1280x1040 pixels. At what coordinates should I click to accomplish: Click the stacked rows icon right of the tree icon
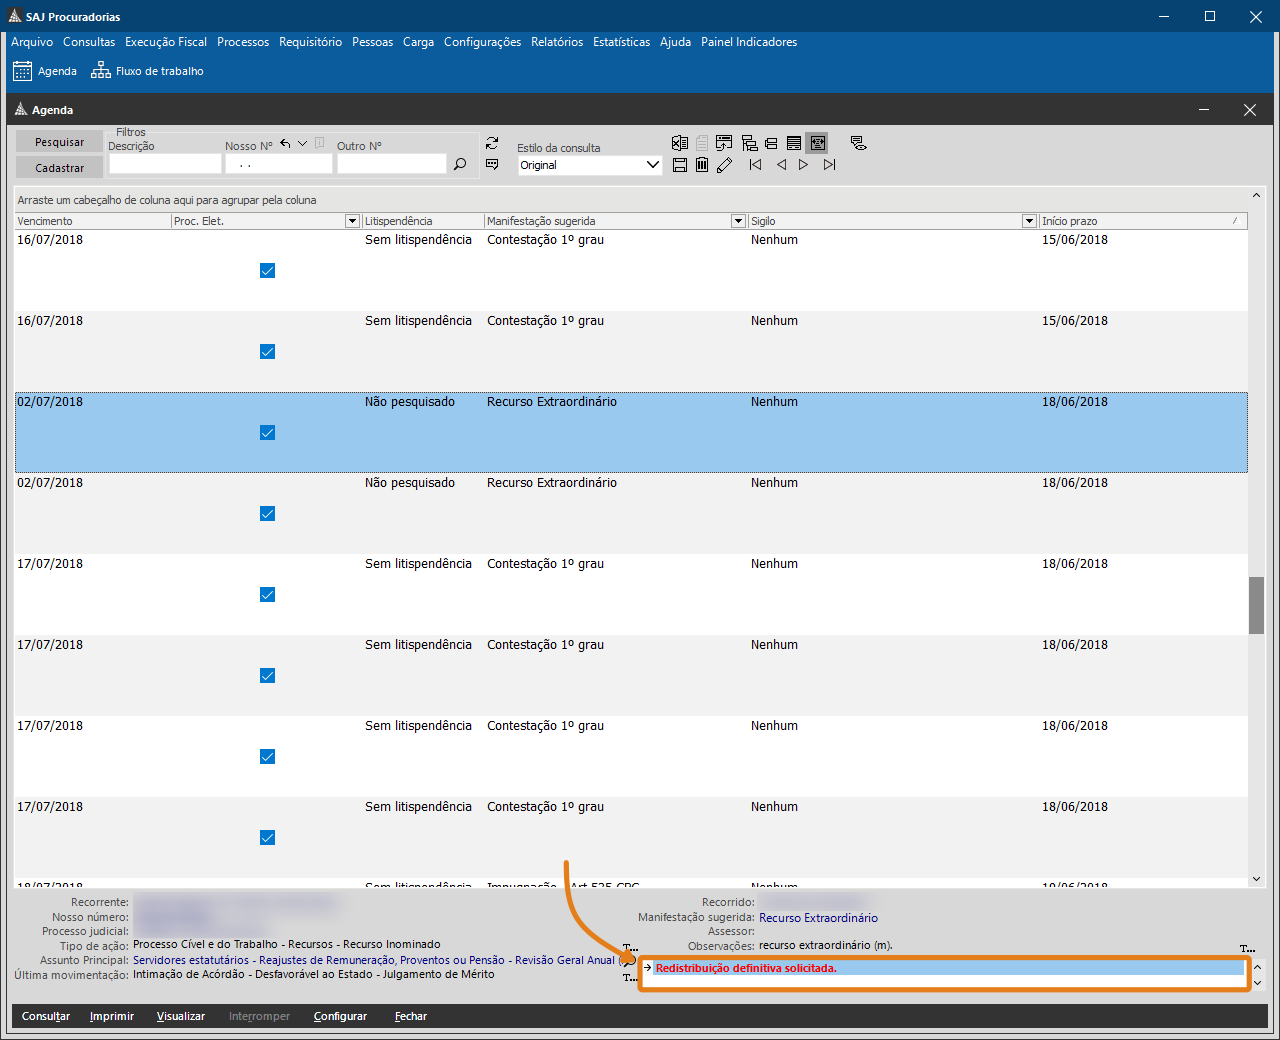(771, 143)
